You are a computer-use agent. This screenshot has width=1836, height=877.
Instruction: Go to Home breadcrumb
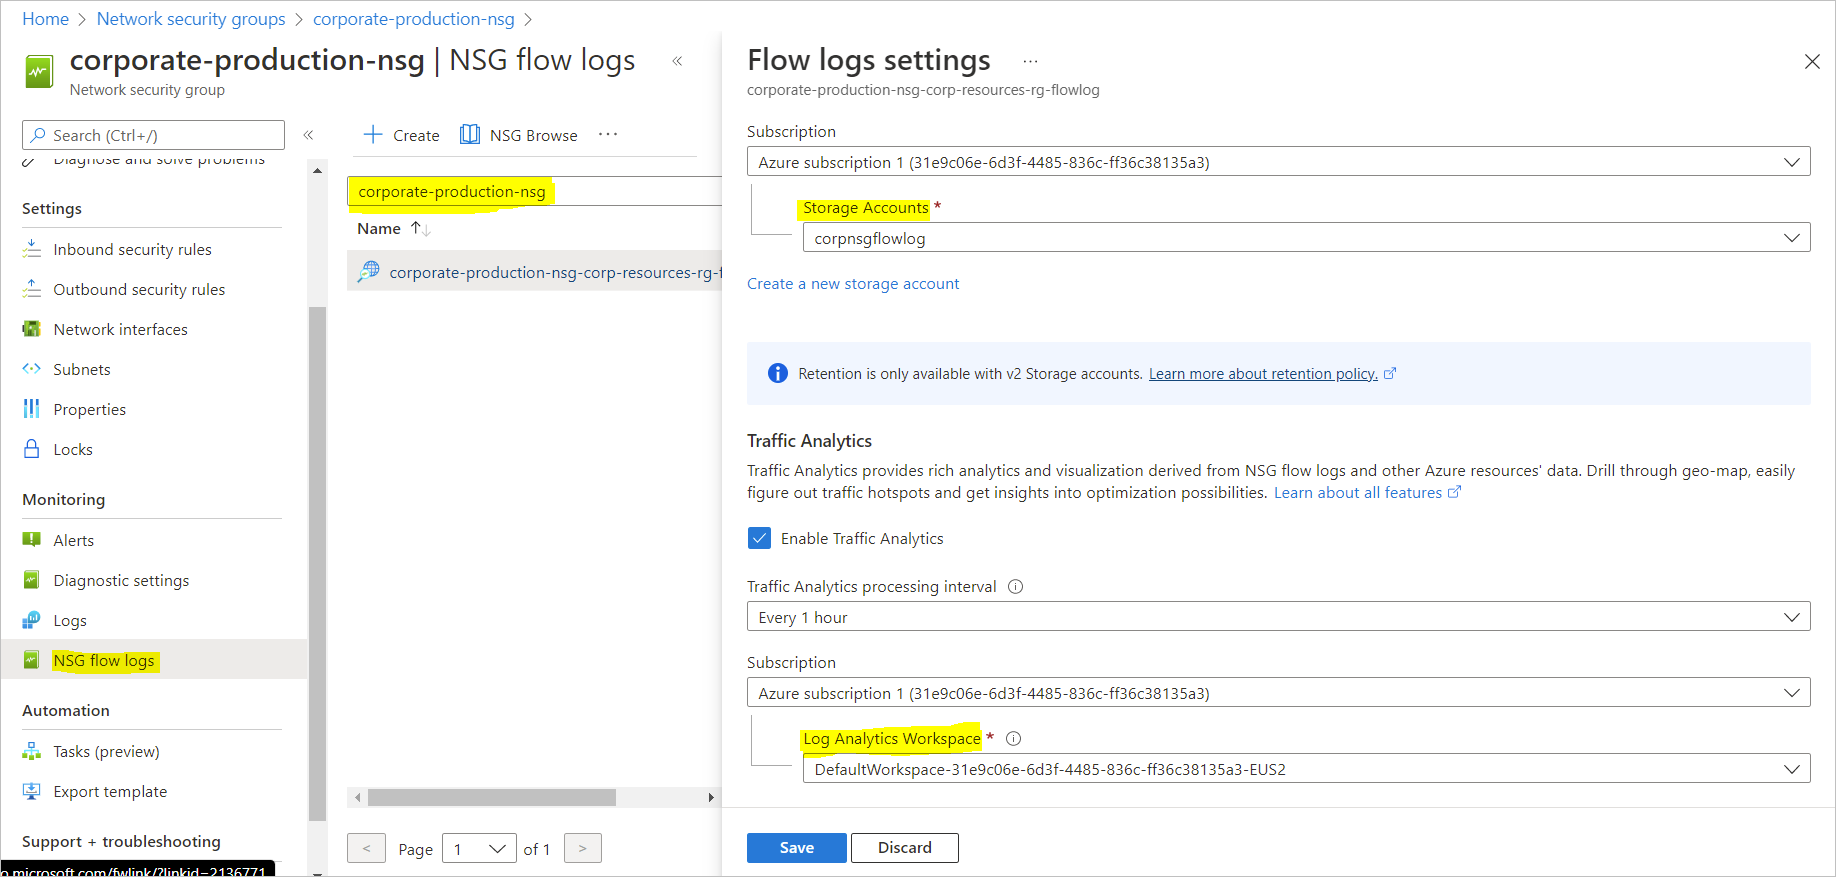point(46,19)
